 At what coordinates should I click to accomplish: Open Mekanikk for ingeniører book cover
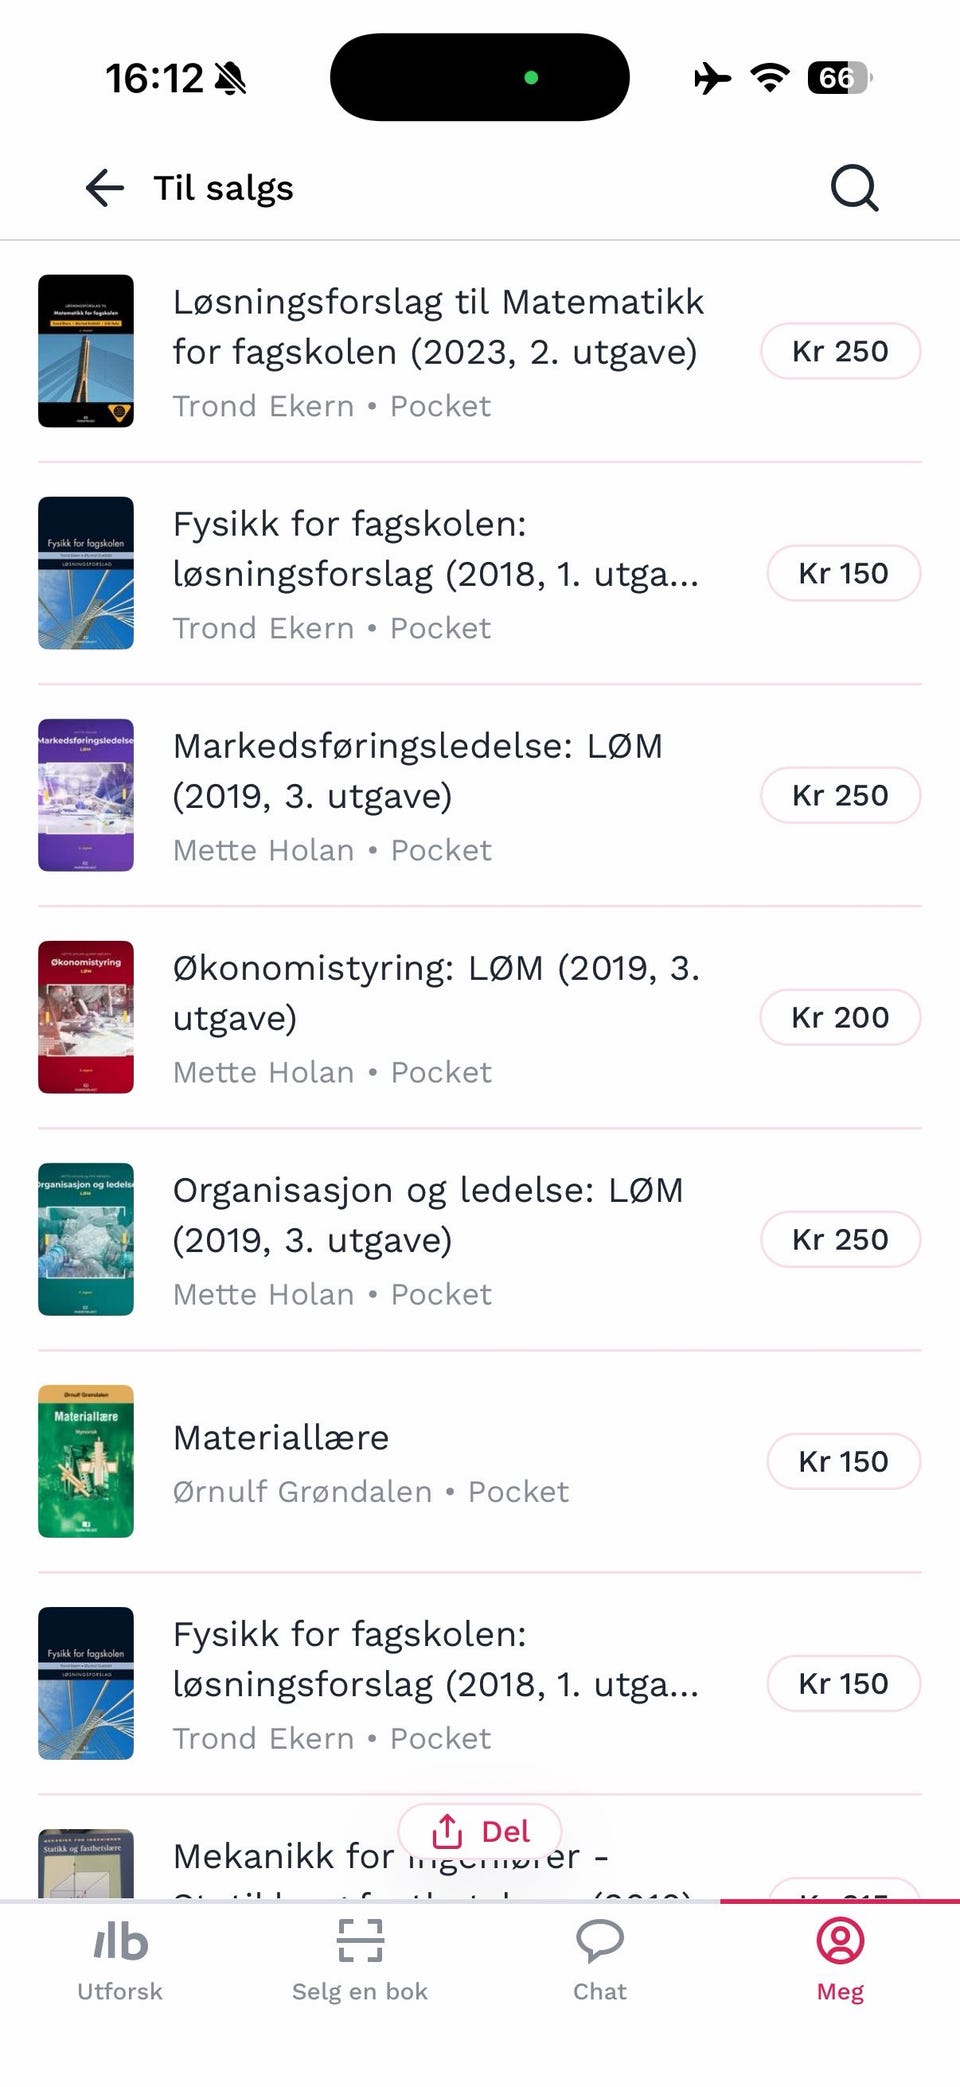click(86, 1864)
